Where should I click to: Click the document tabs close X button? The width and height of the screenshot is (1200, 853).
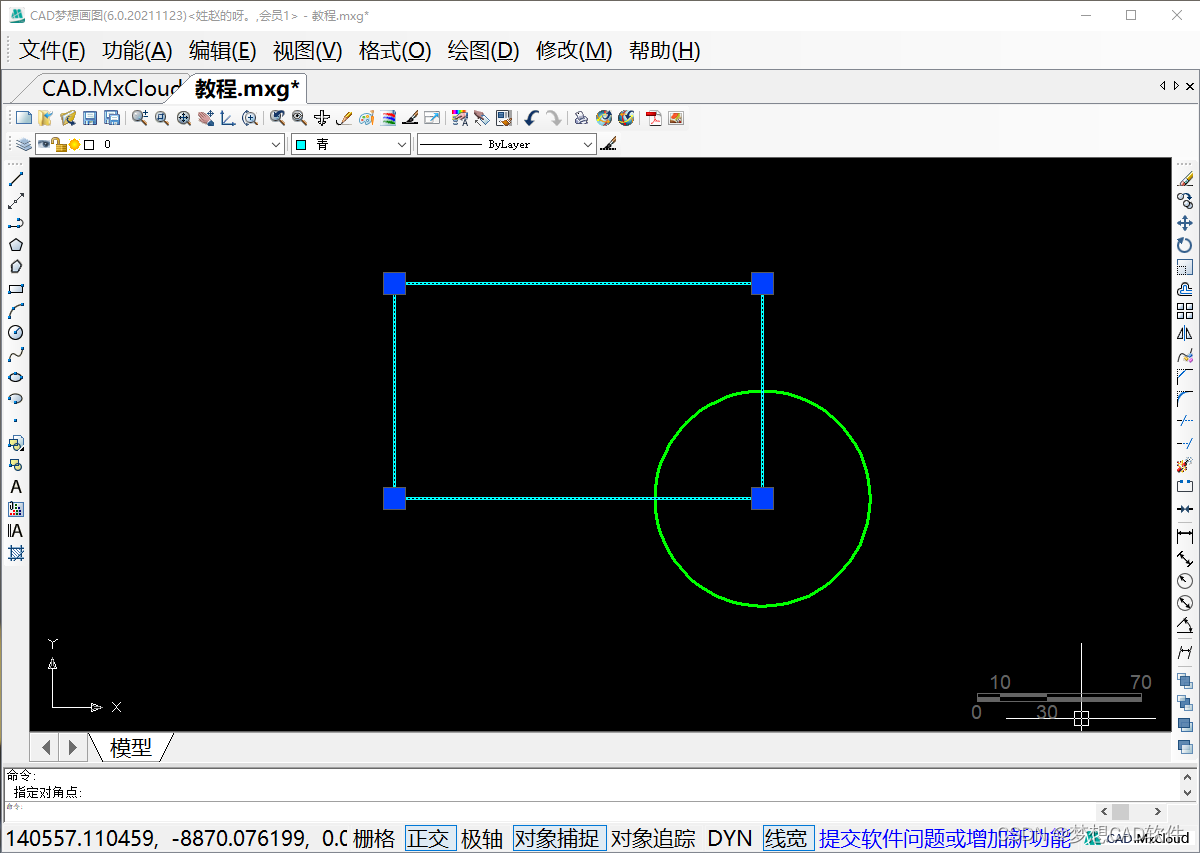click(x=1190, y=86)
